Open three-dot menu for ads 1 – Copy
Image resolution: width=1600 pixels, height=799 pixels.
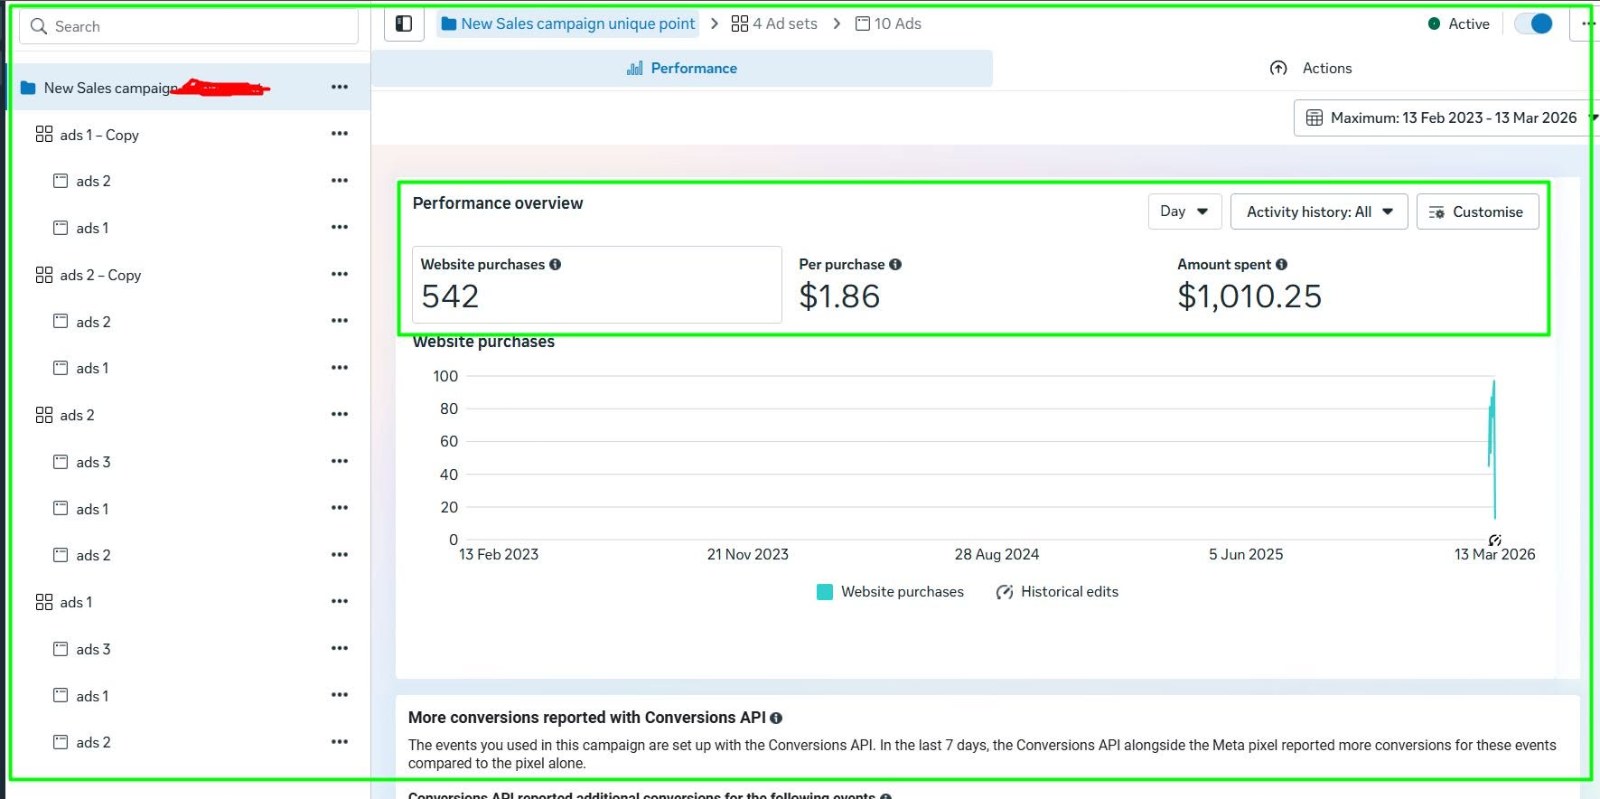pyautogui.click(x=340, y=134)
